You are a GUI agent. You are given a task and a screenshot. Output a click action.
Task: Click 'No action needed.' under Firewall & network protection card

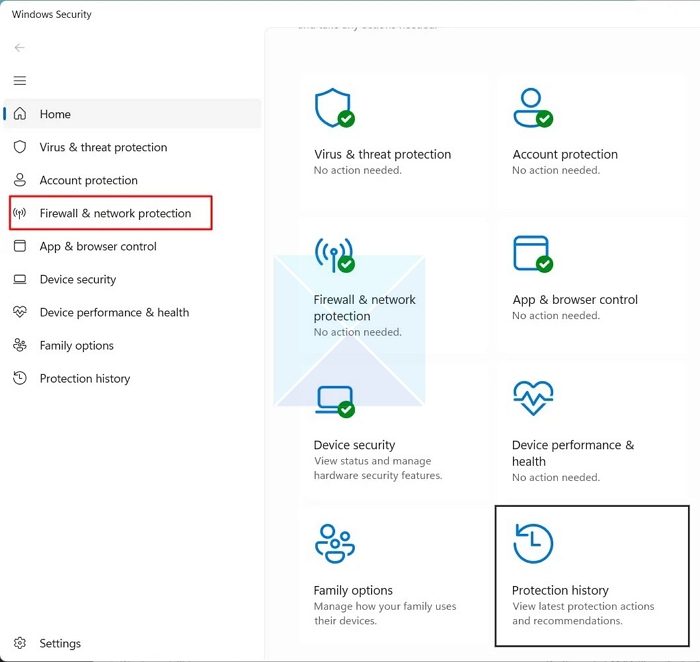pos(358,332)
